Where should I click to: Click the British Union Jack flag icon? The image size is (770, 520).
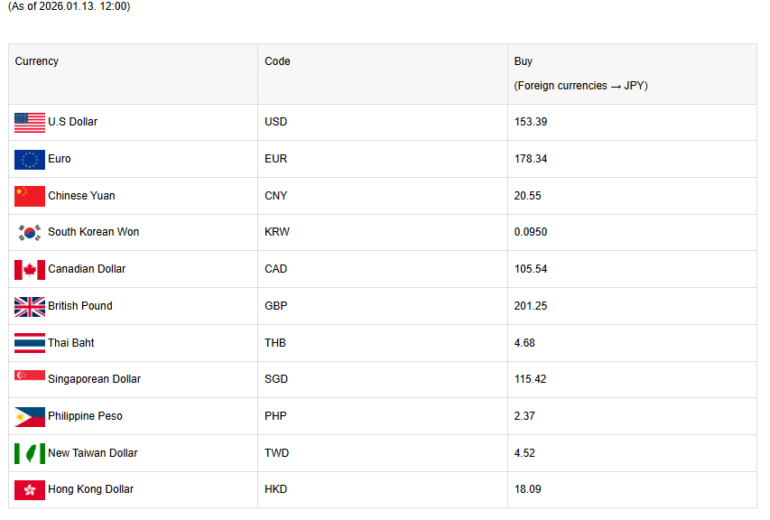tap(30, 306)
